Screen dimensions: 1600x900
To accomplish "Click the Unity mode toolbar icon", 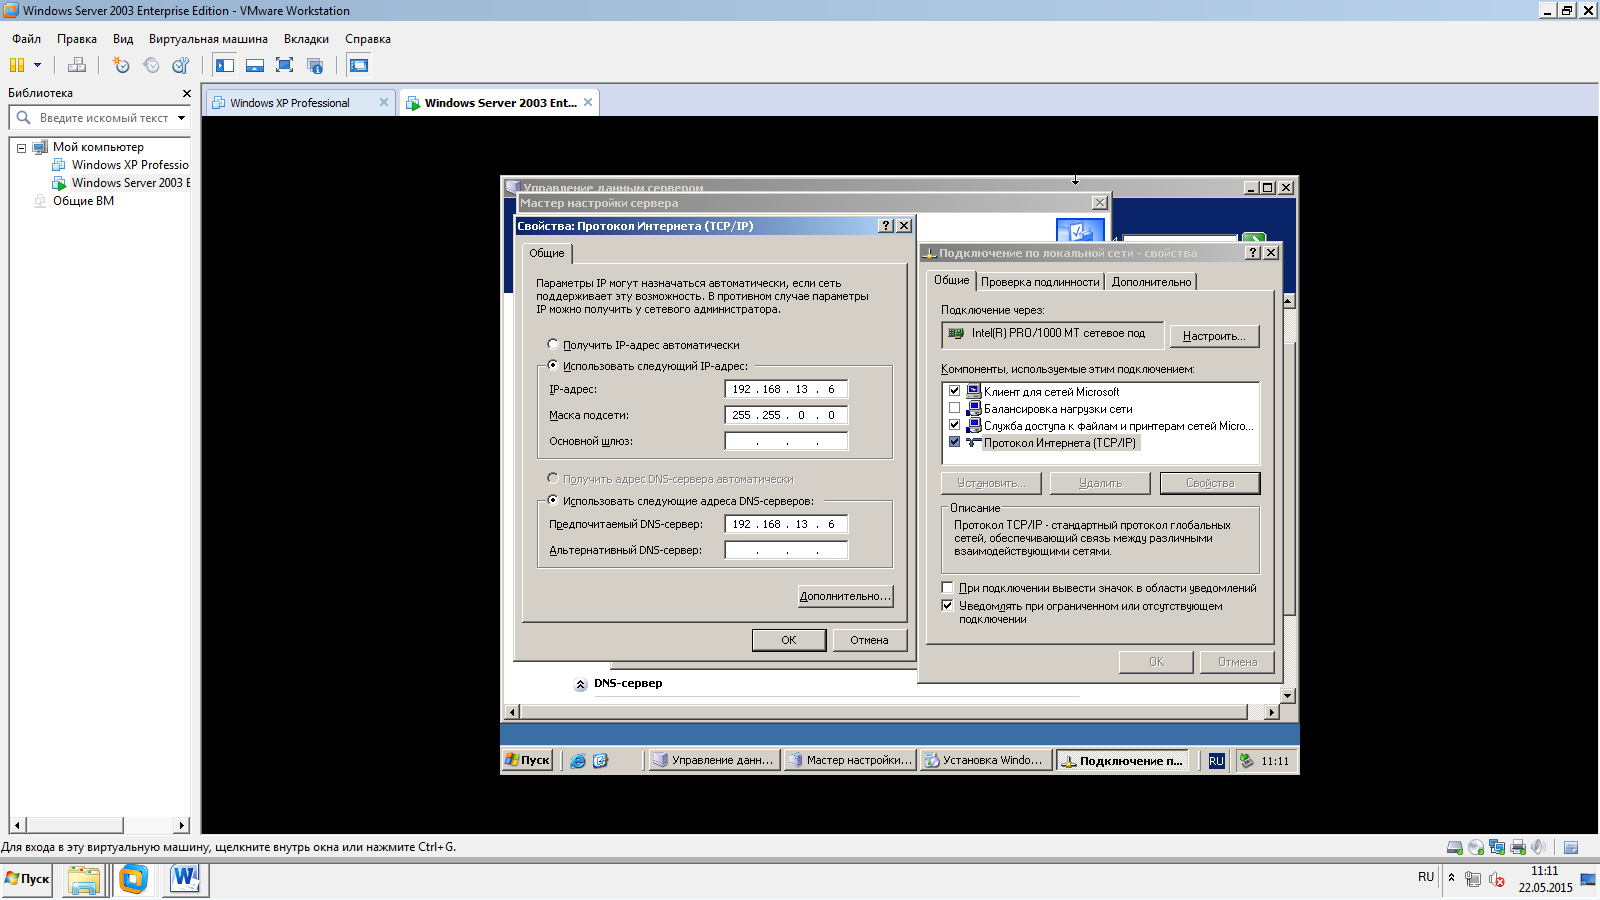I will [315, 65].
